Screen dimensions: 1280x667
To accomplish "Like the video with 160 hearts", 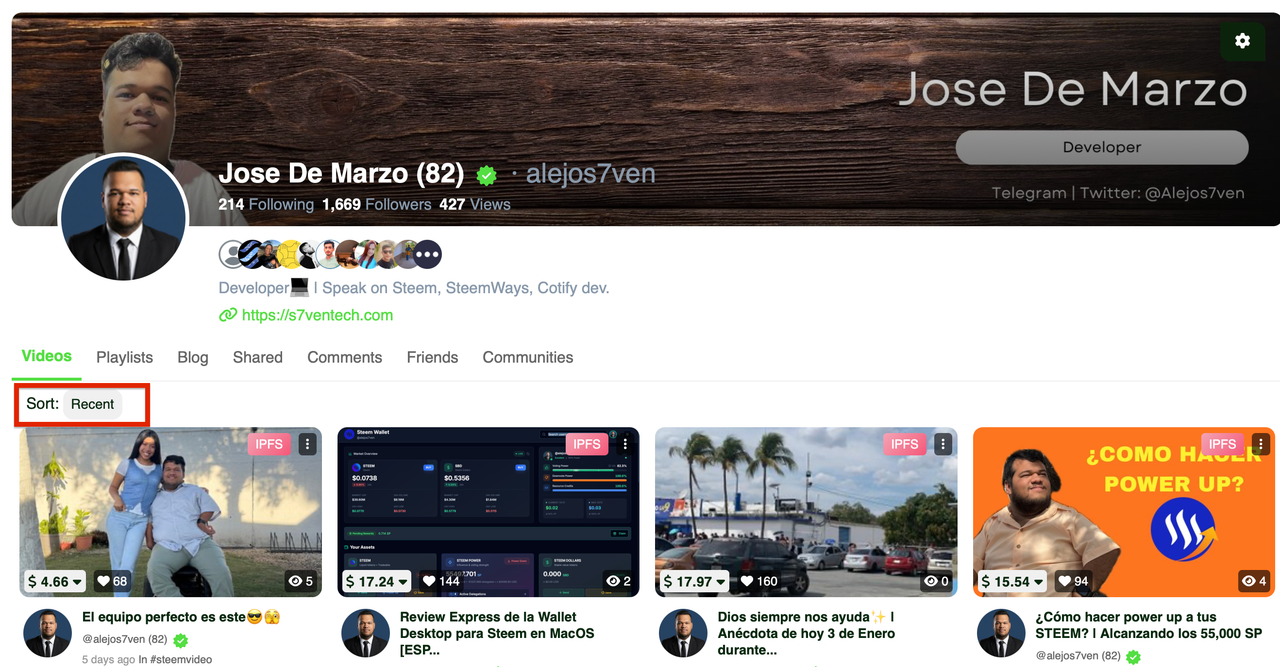I will tap(759, 581).
